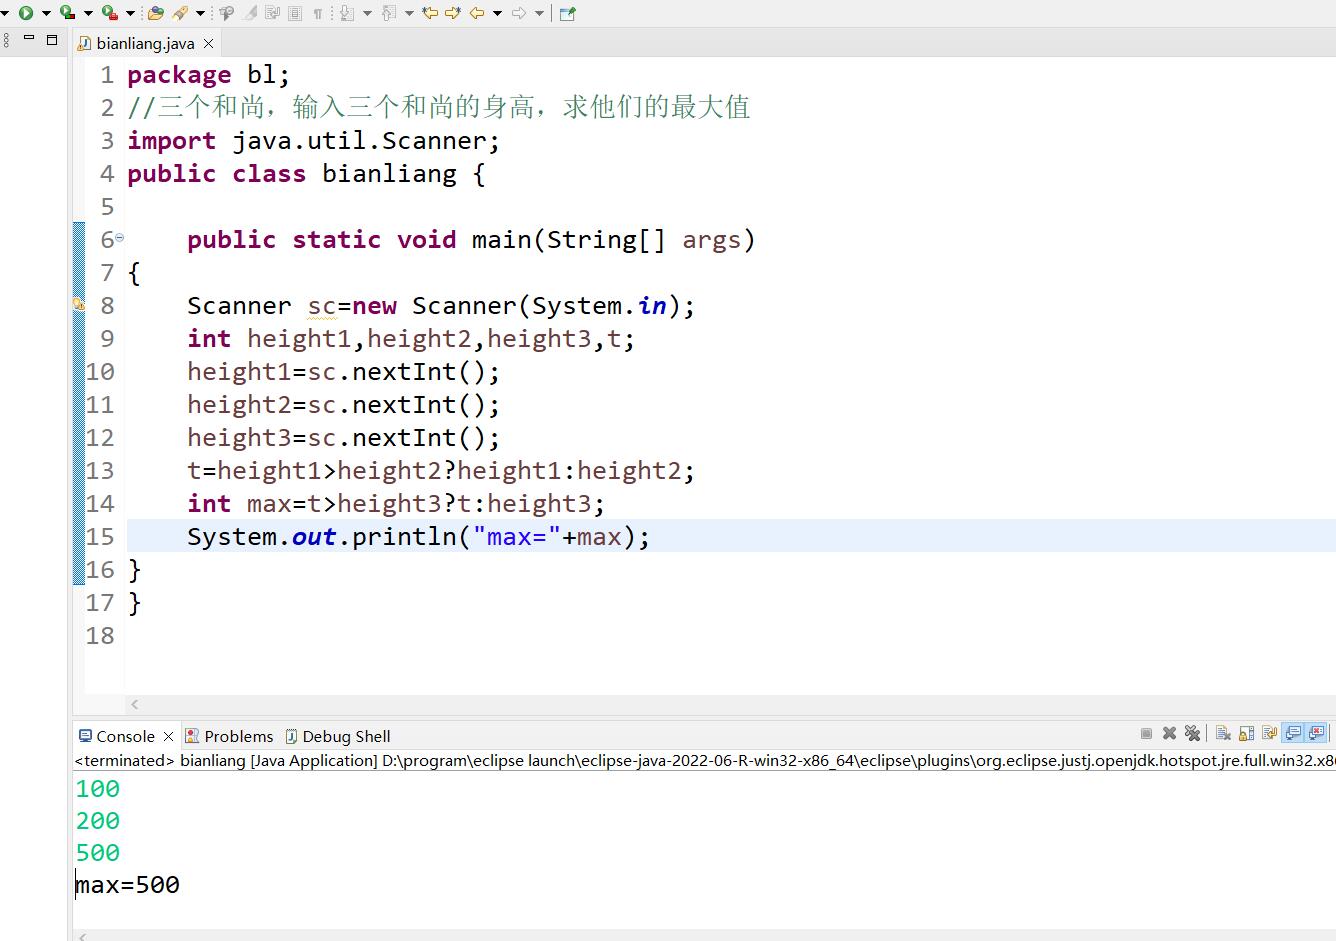Viewport: 1336px width, 941px height.
Task: Click the 'height1=sc.nextInt();' line
Action: tap(343, 372)
